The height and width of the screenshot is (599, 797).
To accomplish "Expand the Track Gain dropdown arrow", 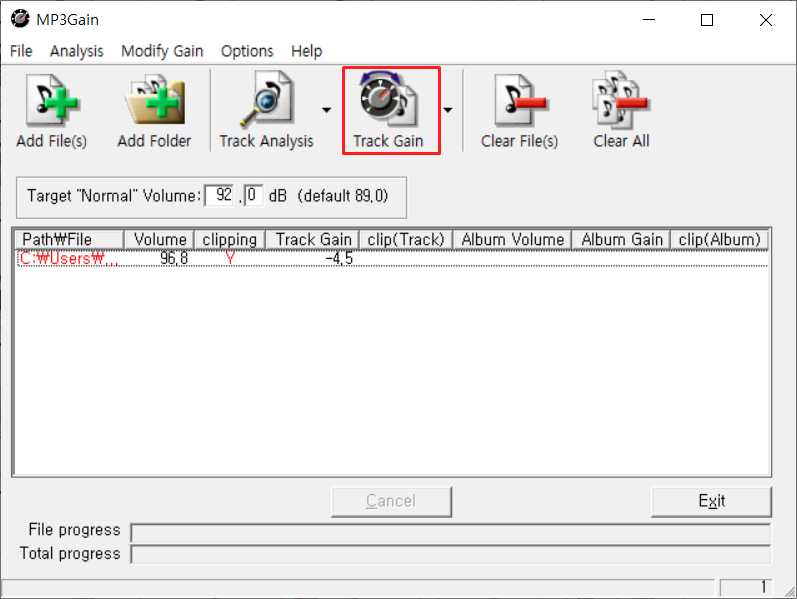I will (x=448, y=110).
